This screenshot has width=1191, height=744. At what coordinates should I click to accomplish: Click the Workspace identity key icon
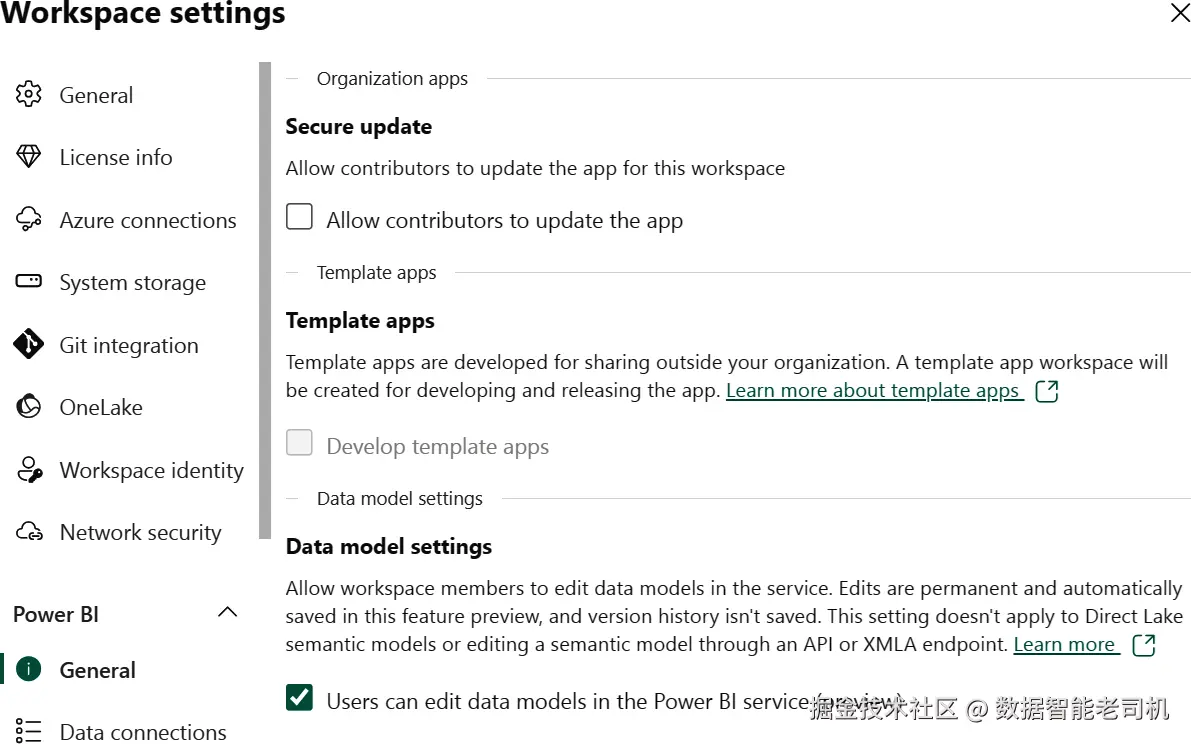(29, 470)
